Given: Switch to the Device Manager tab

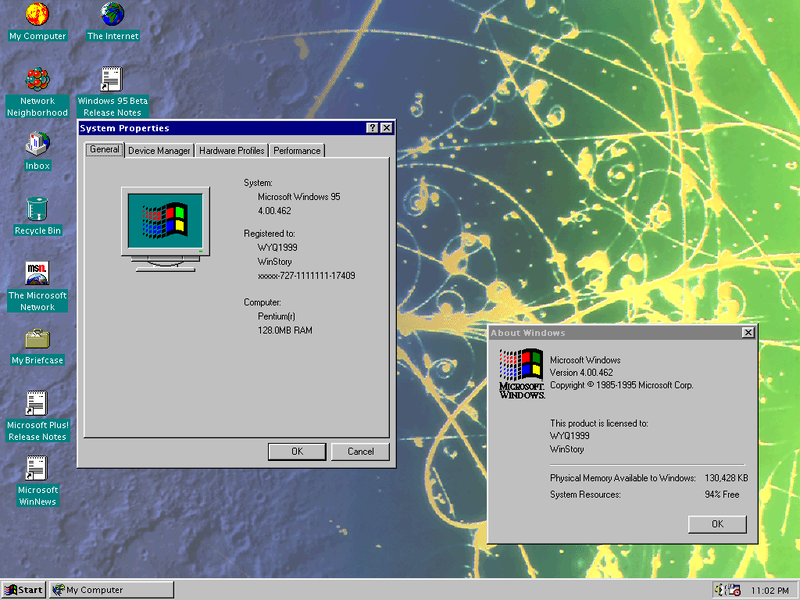Looking at the screenshot, I should pos(159,150).
